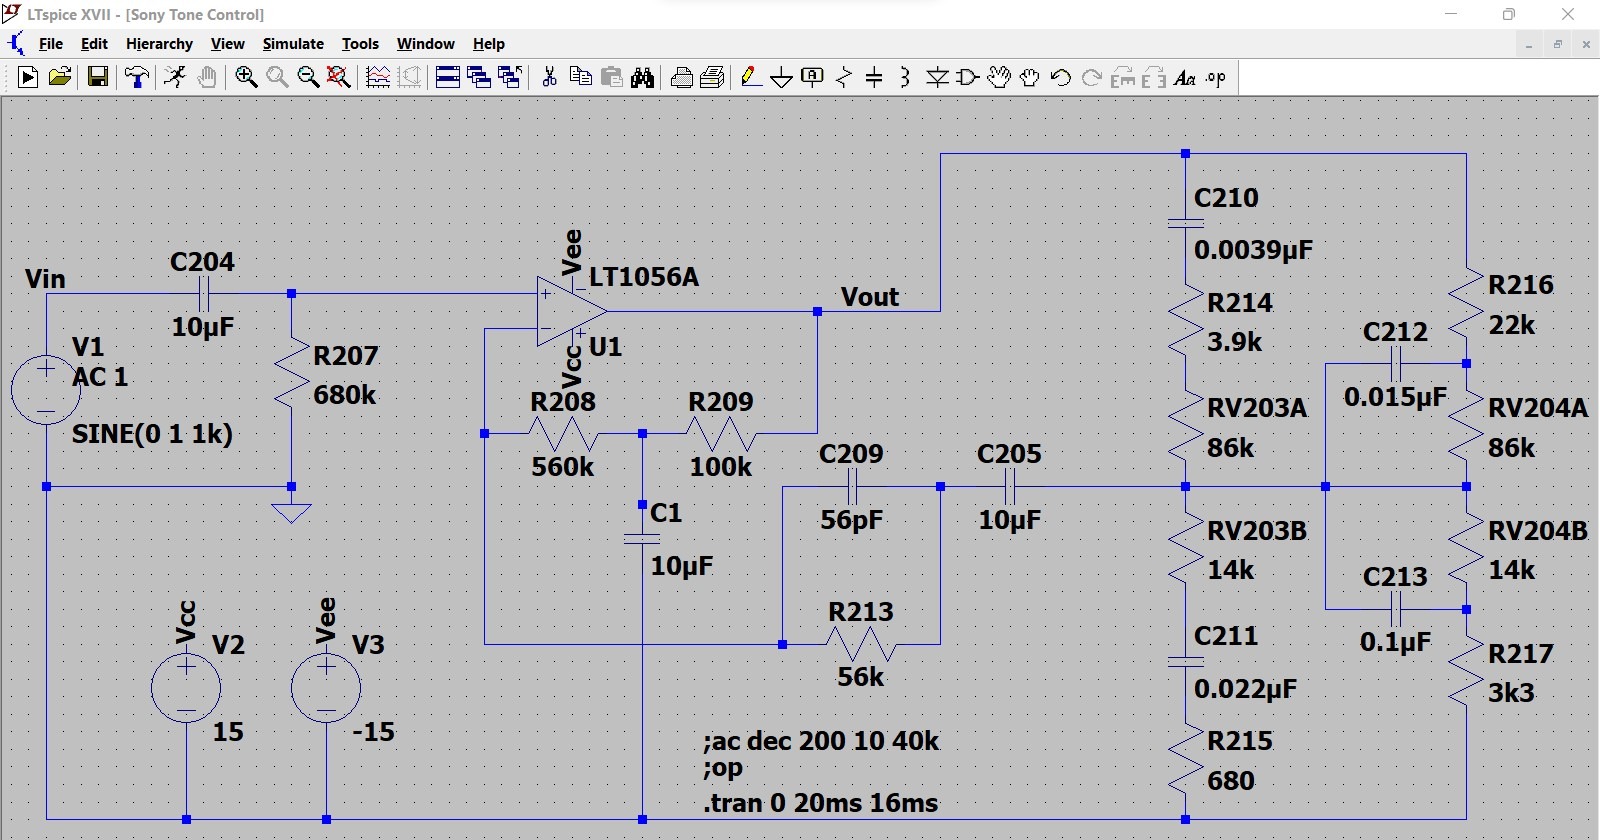The image size is (1600, 840).
Task: Place an Inductor from the toolbar
Action: coord(905,77)
